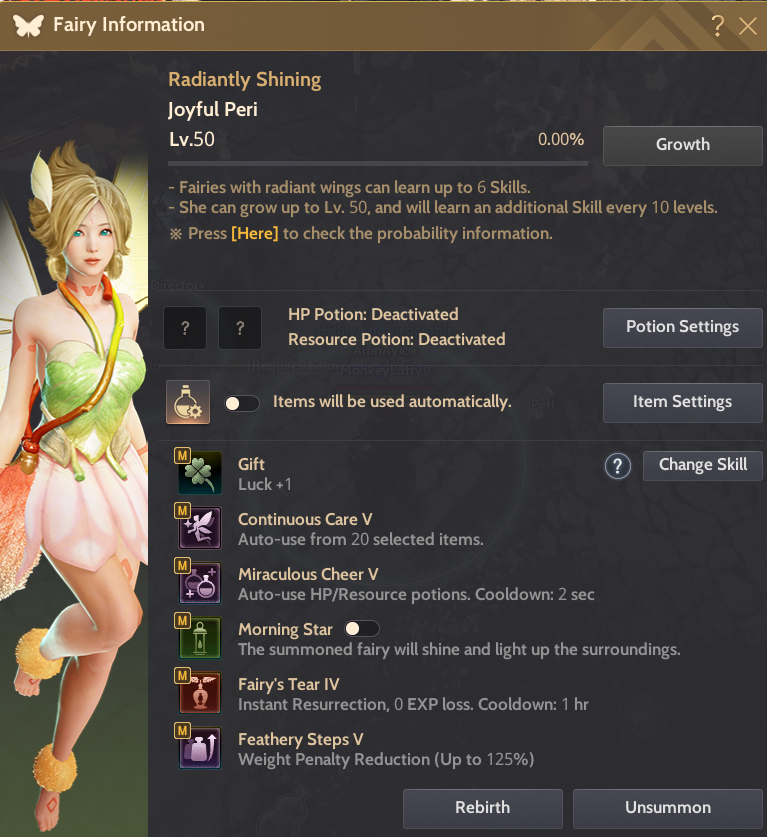The width and height of the screenshot is (767, 837).
Task: Open the Growth menu
Action: [x=683, y=145]
